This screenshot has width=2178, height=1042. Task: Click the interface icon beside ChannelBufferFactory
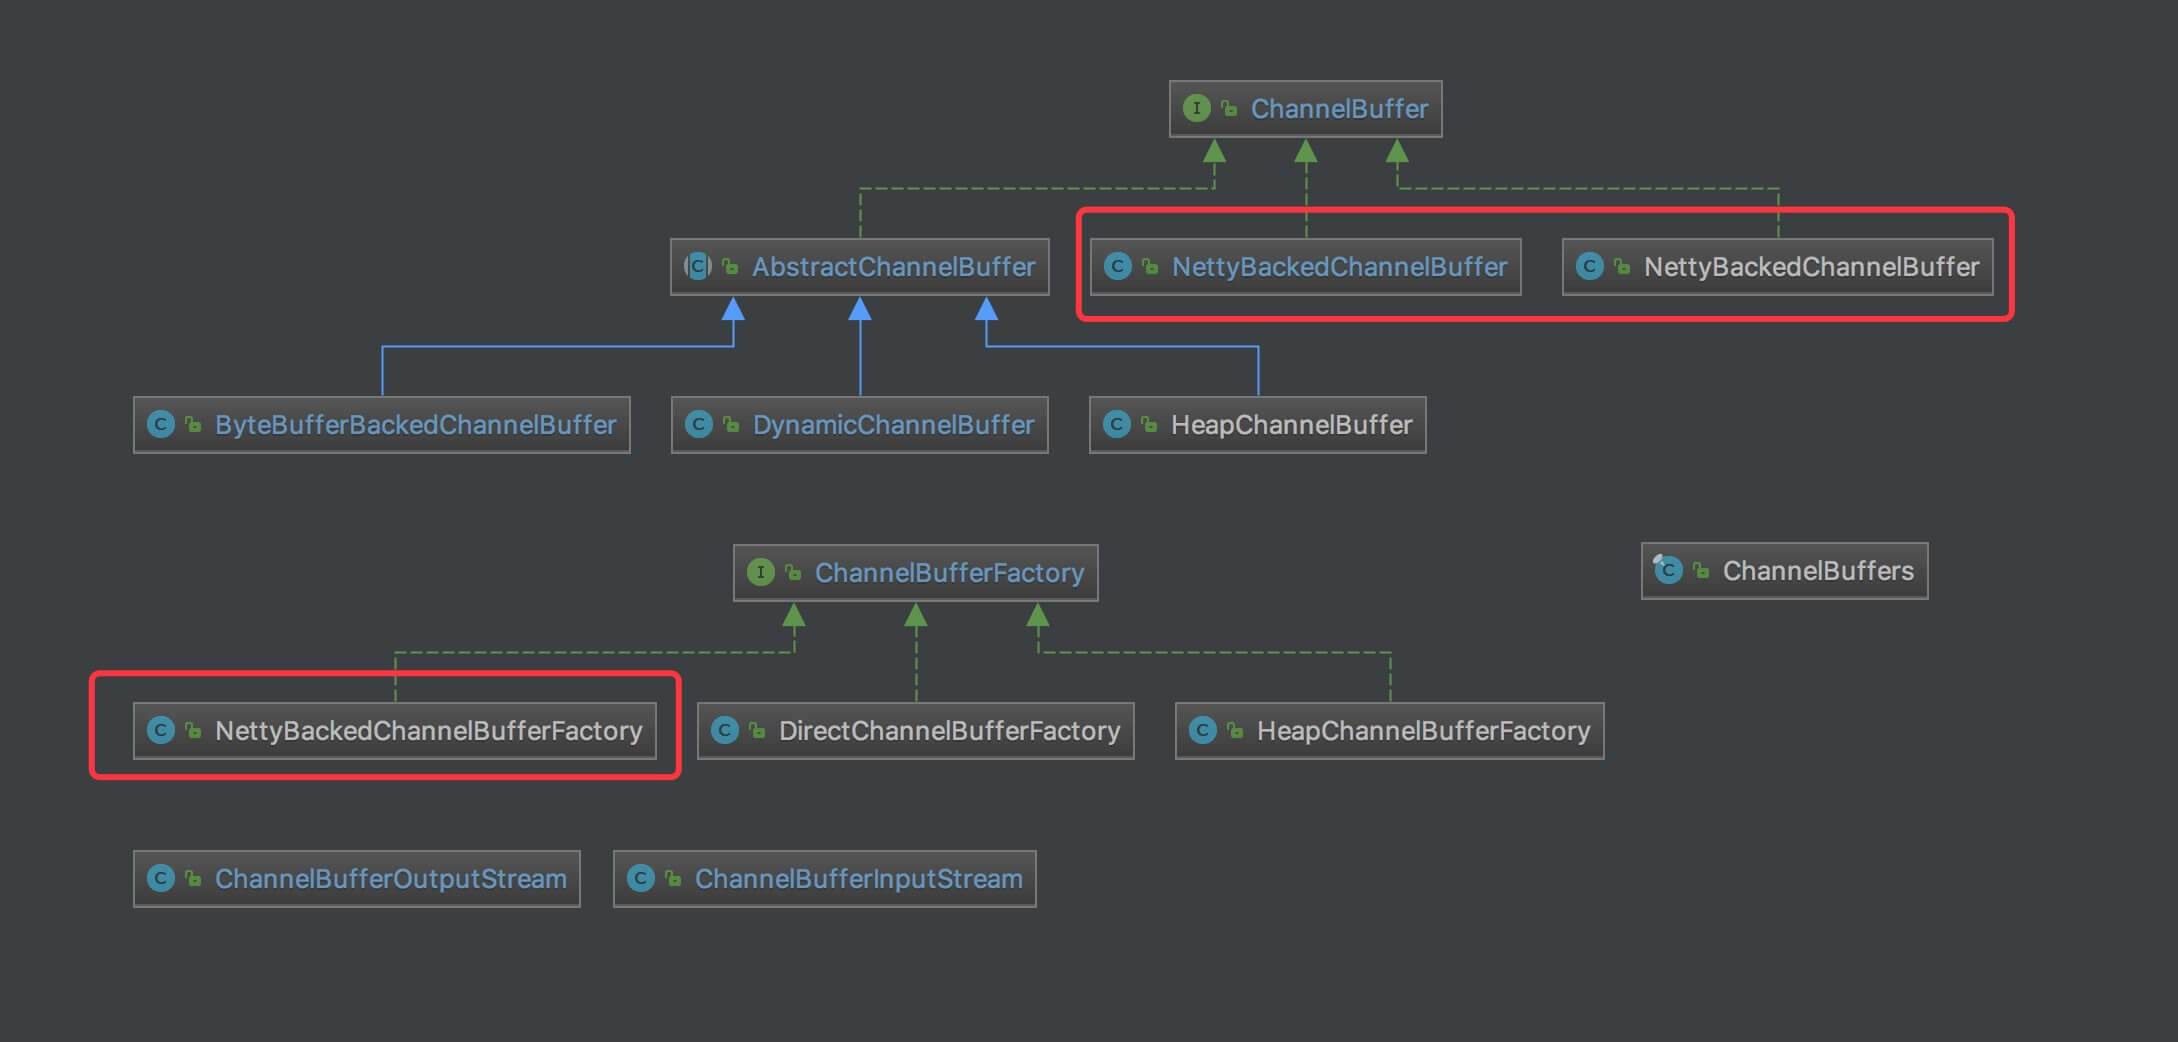click(x=760, y=572)
